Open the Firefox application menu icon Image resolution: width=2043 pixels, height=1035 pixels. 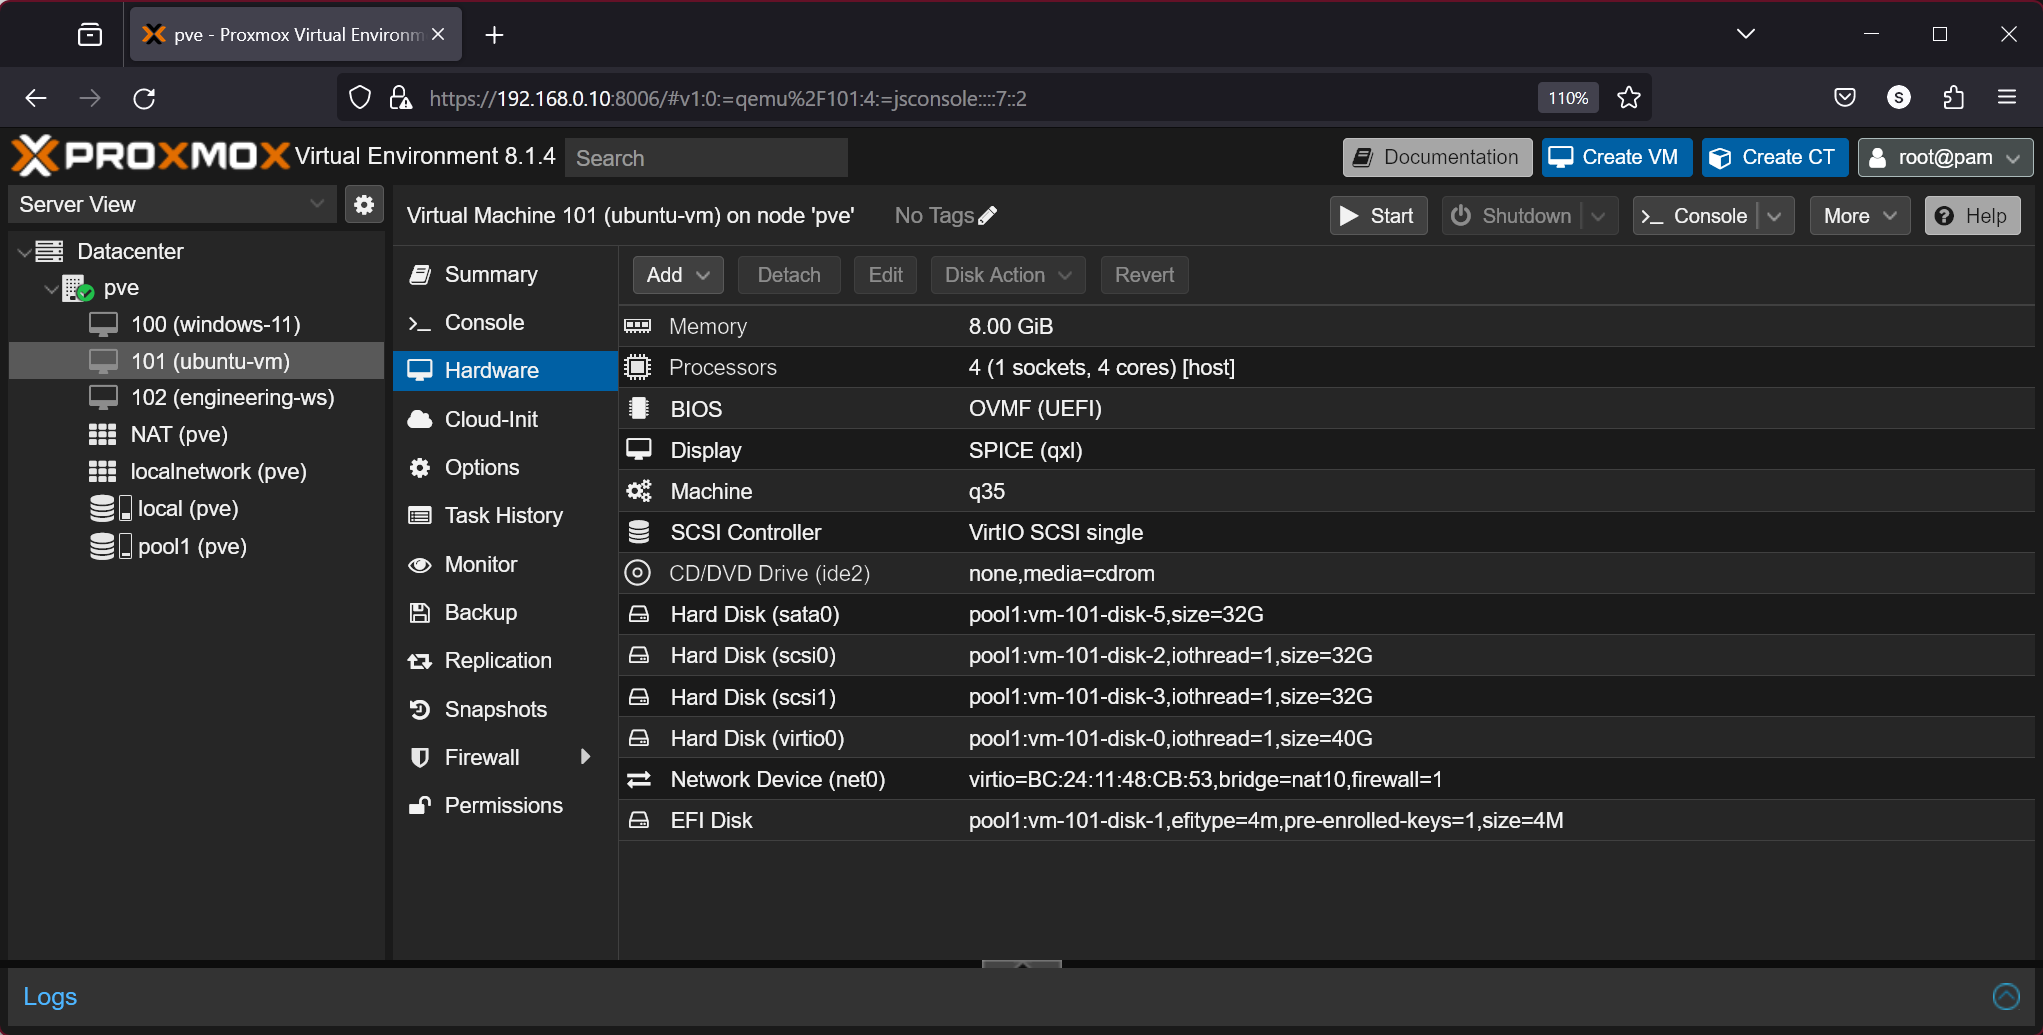click(x=2007, y=97)
